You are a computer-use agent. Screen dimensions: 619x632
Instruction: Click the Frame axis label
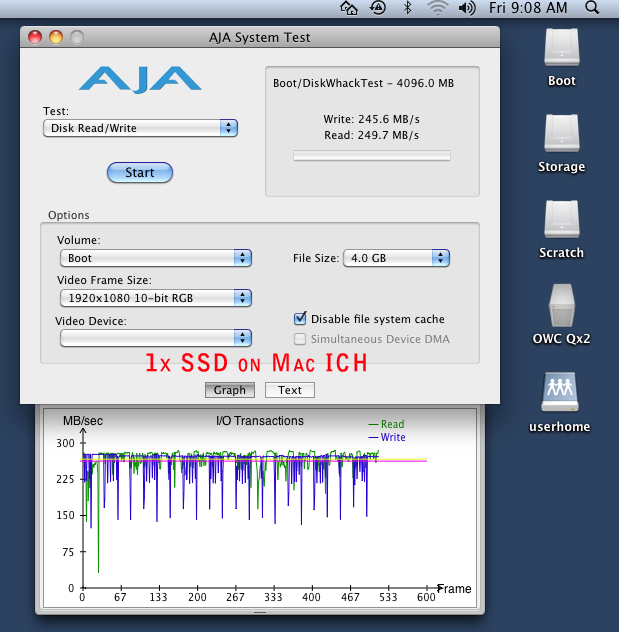pyautogui.click(x=455, y=588)
